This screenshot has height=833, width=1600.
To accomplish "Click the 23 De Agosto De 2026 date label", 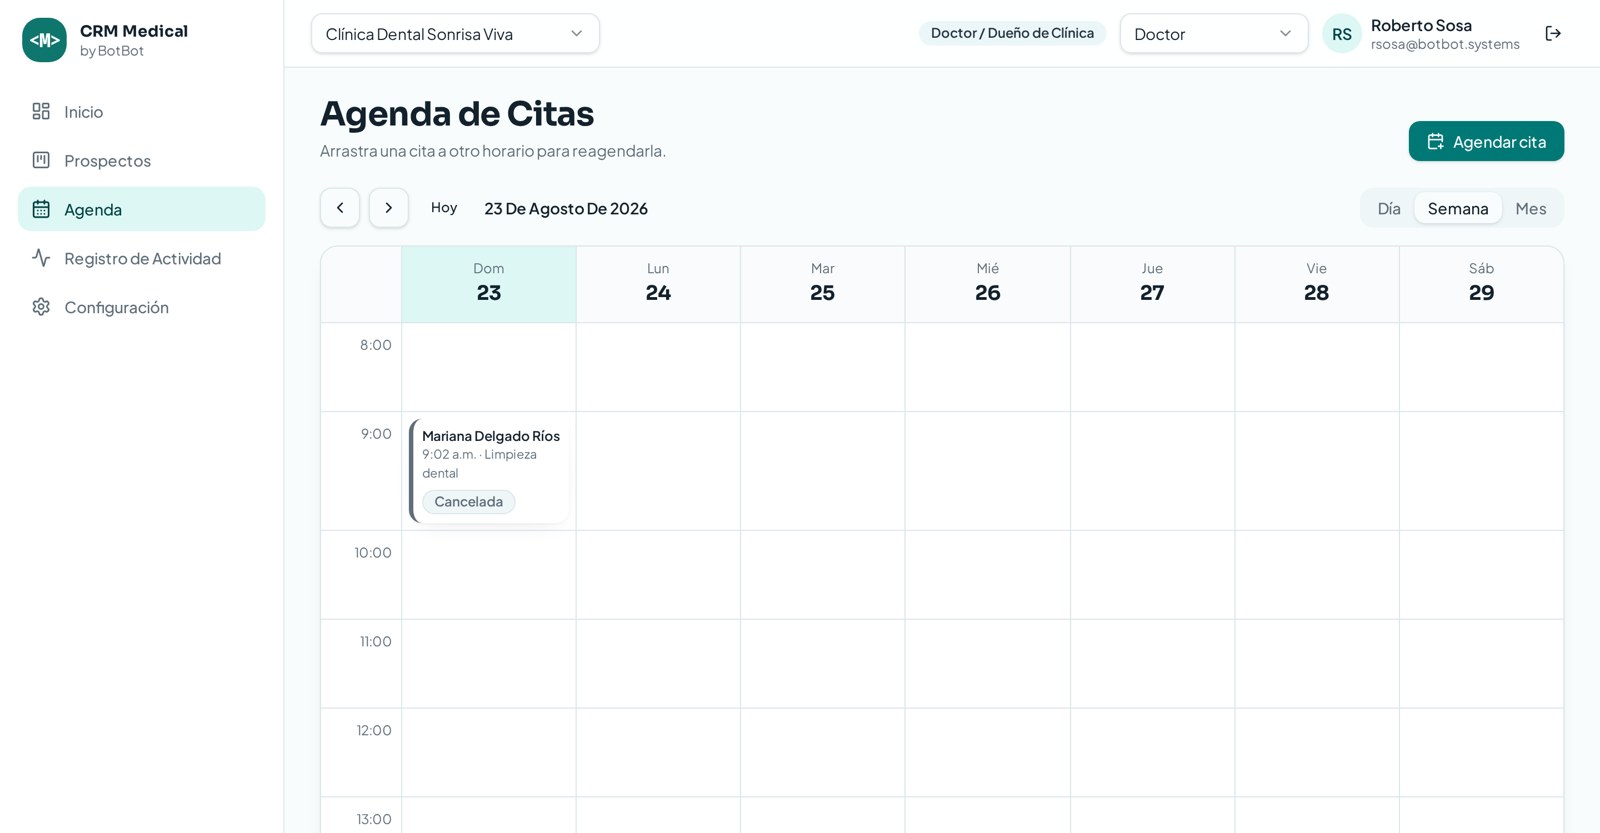I will 566,208.
